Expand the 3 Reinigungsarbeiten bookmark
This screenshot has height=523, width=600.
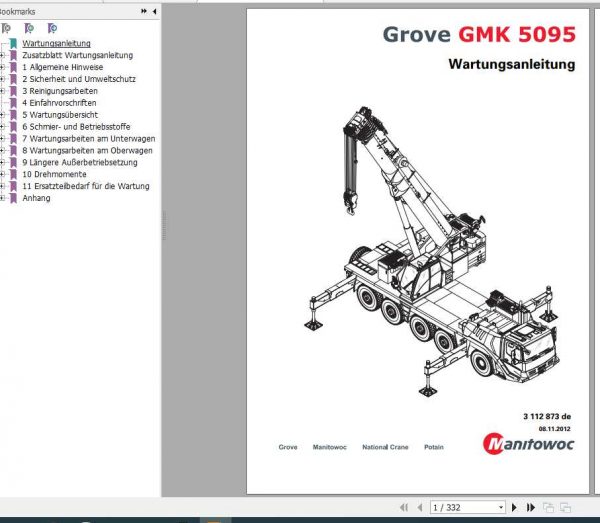pos(2,91)
